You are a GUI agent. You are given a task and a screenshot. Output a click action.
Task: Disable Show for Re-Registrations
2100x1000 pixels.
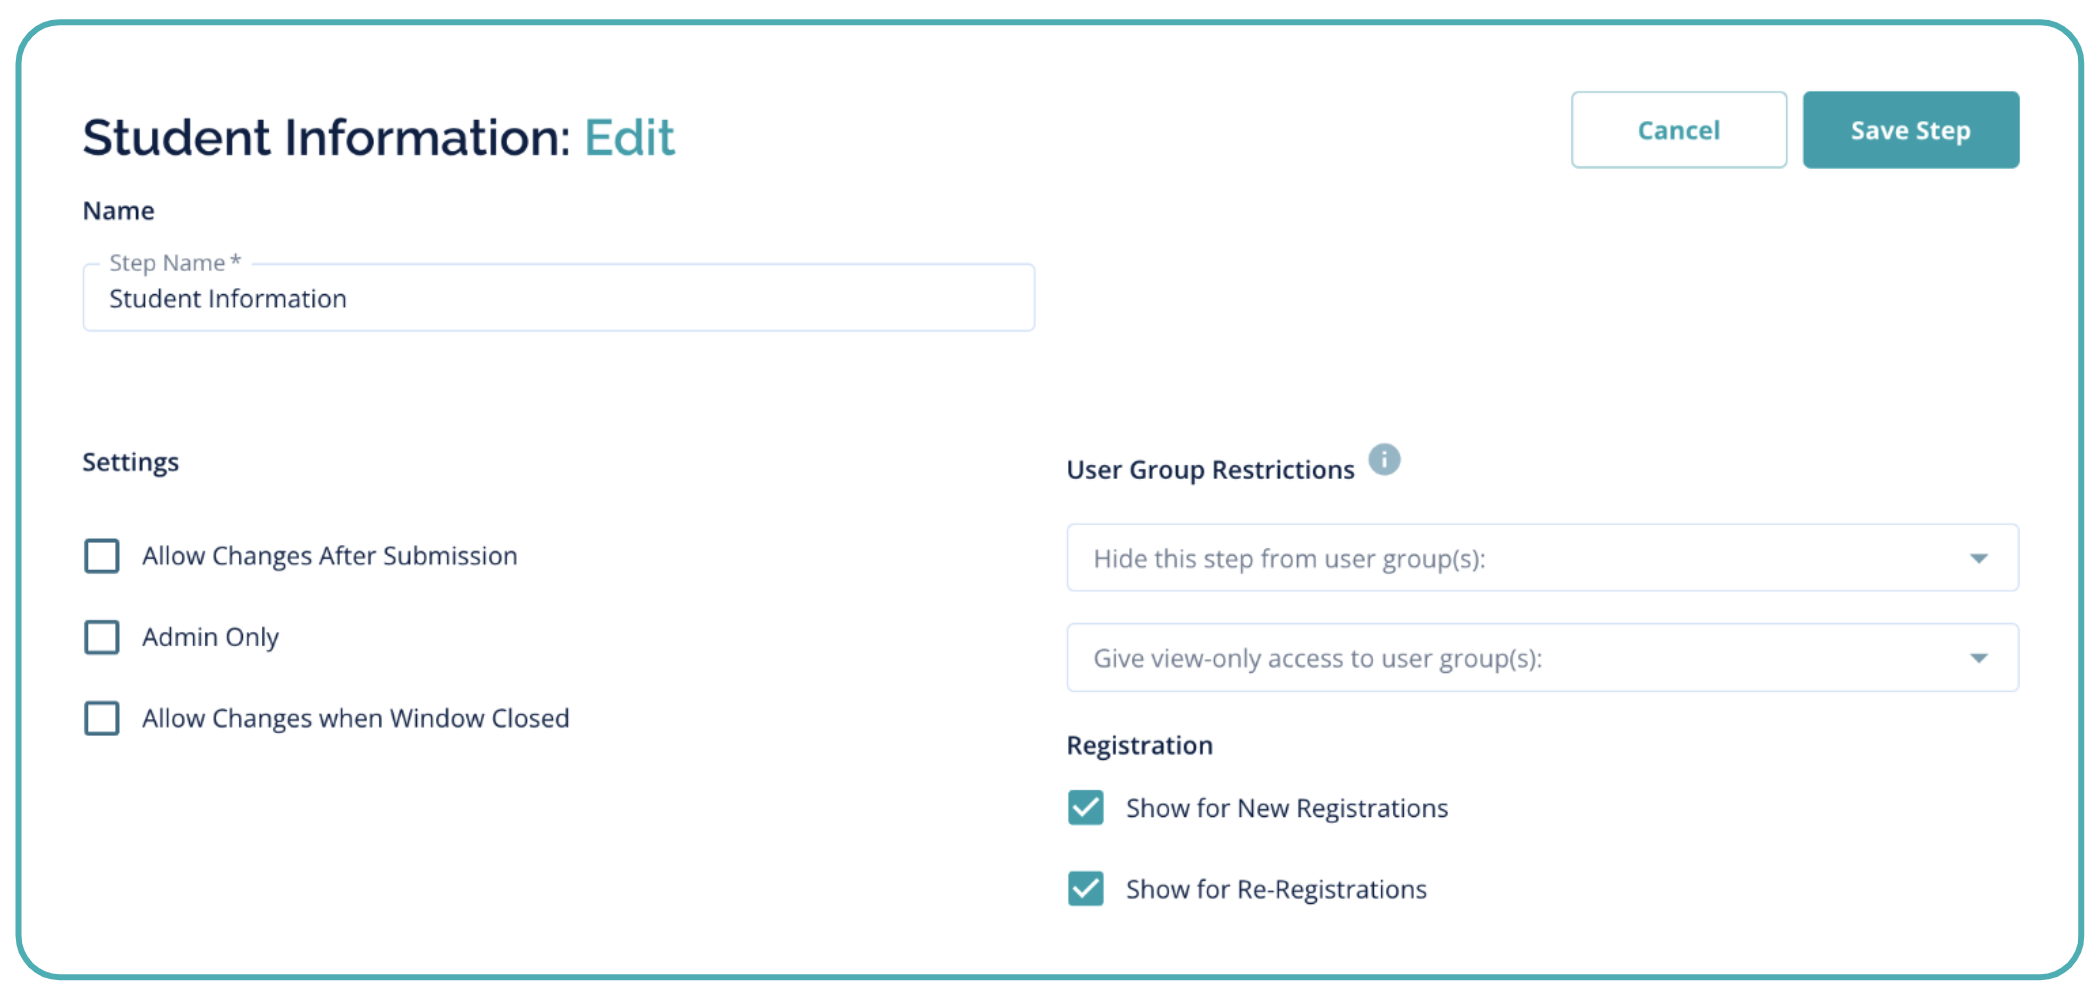tap(1085, 888)
